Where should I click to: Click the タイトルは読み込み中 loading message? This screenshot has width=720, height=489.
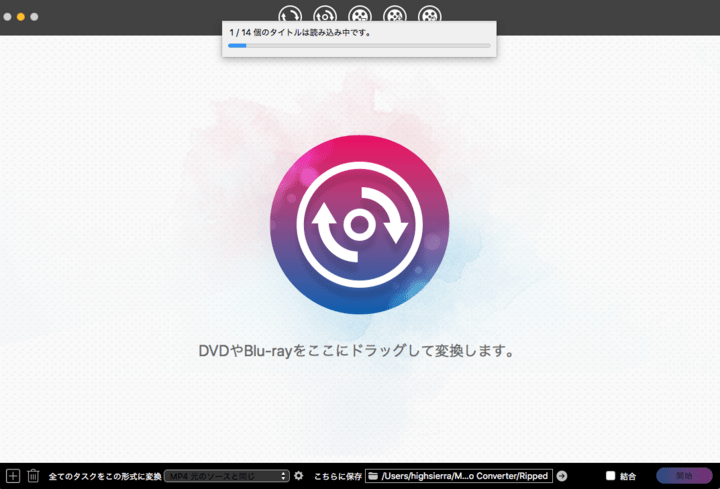[300, 32]
